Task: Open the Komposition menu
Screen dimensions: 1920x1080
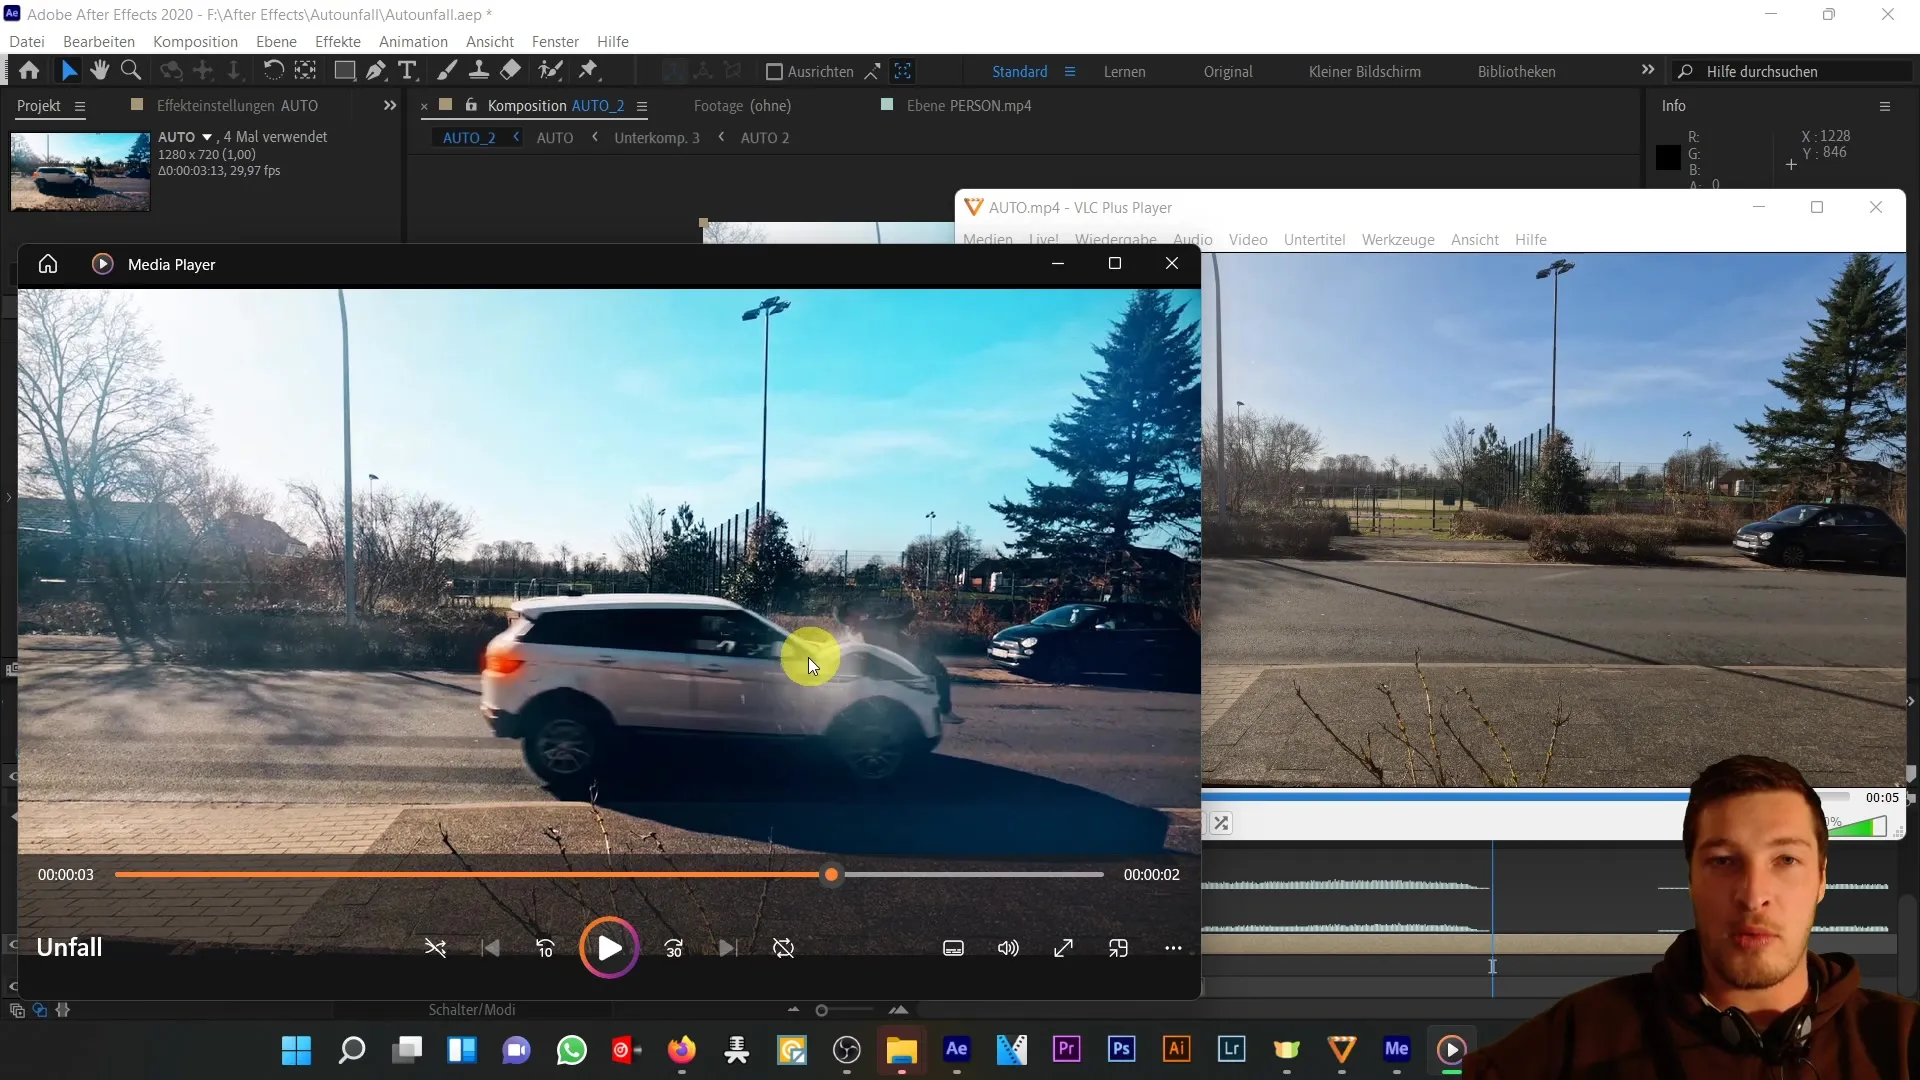Action: coord(195,41)
